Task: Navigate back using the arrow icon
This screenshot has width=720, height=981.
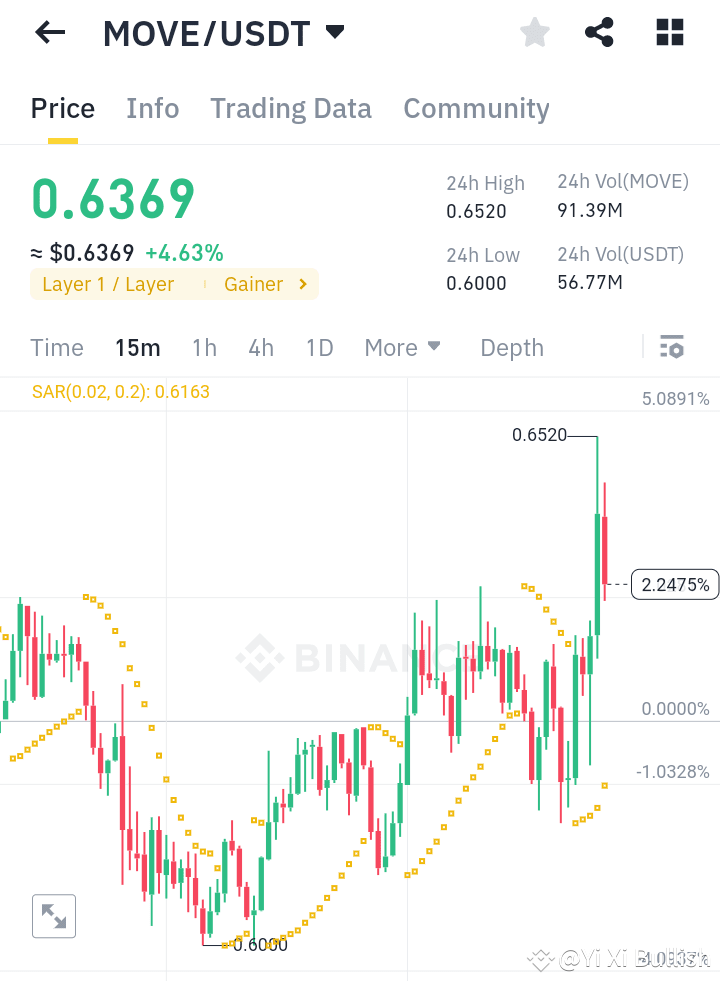Action: pyautogui.click(x=48, y=32)
